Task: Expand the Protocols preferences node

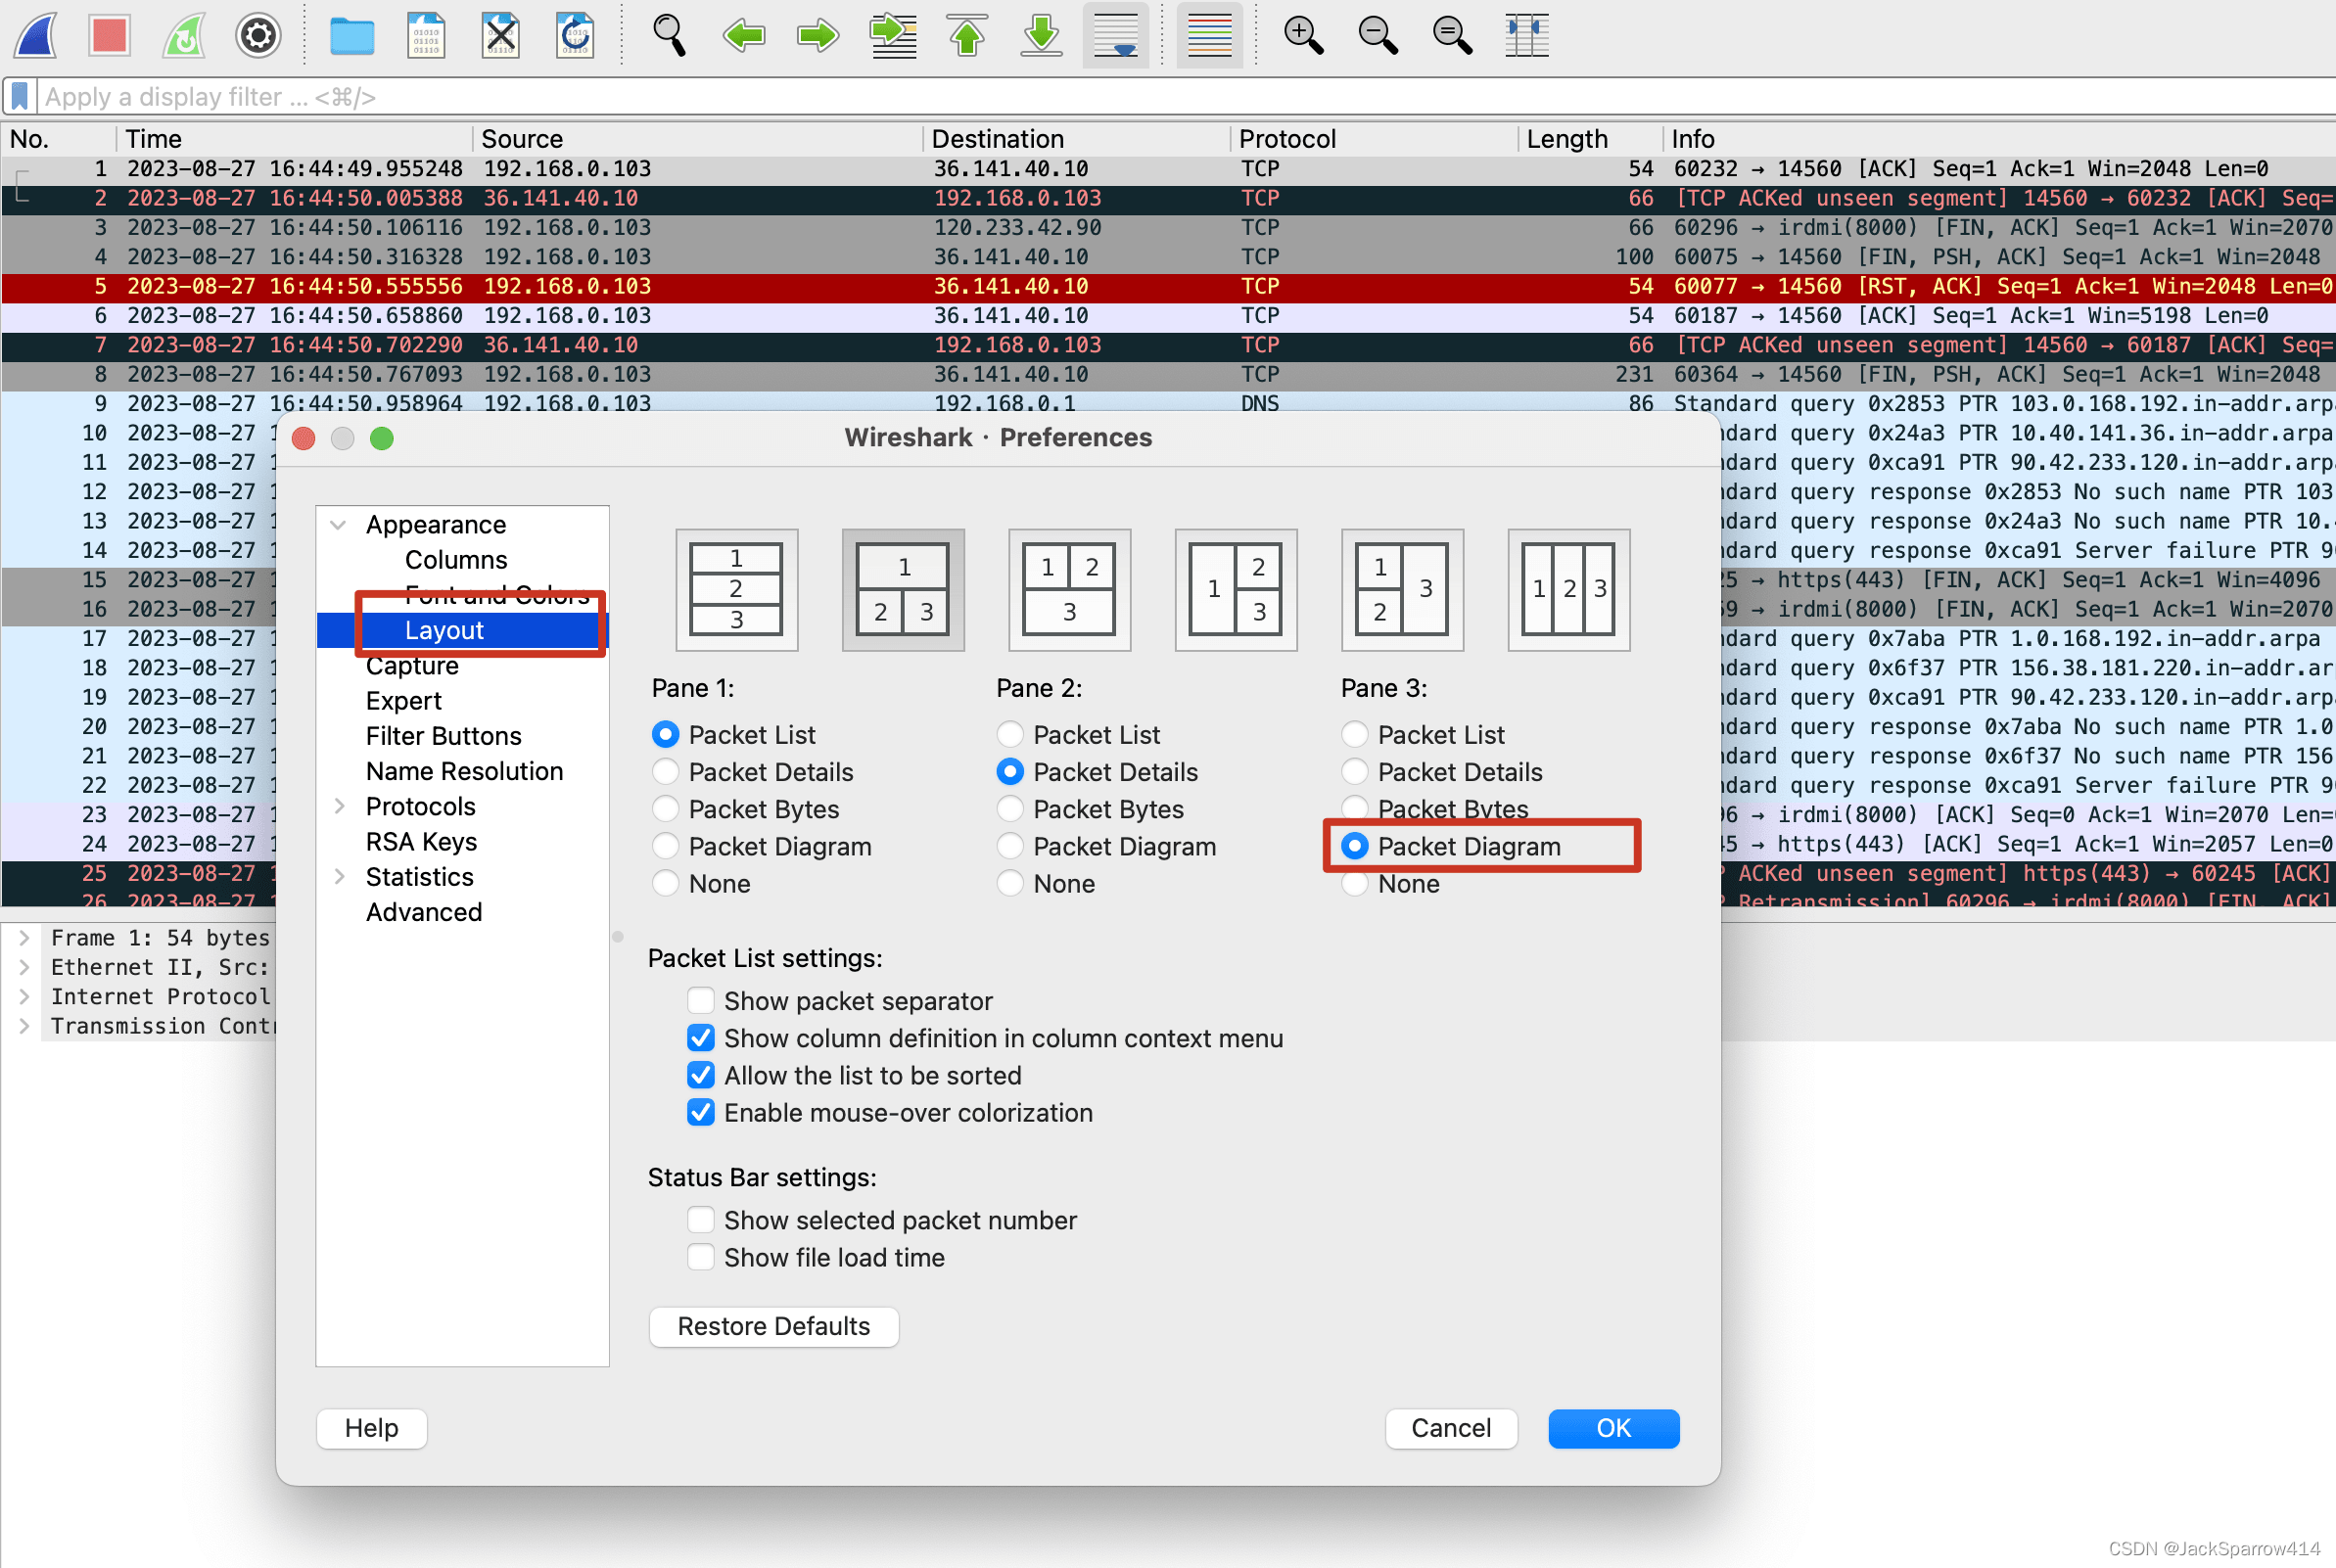Action: pyautogui.click(x=339, y=807)
